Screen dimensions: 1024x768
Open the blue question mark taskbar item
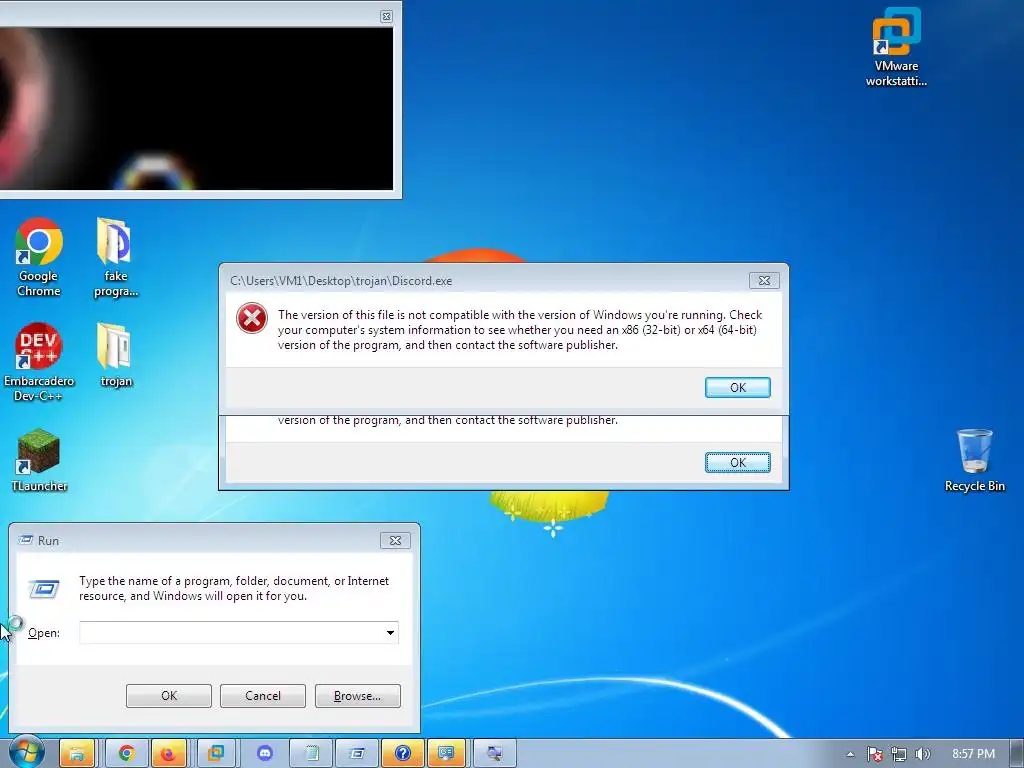[x=402, y=754]
